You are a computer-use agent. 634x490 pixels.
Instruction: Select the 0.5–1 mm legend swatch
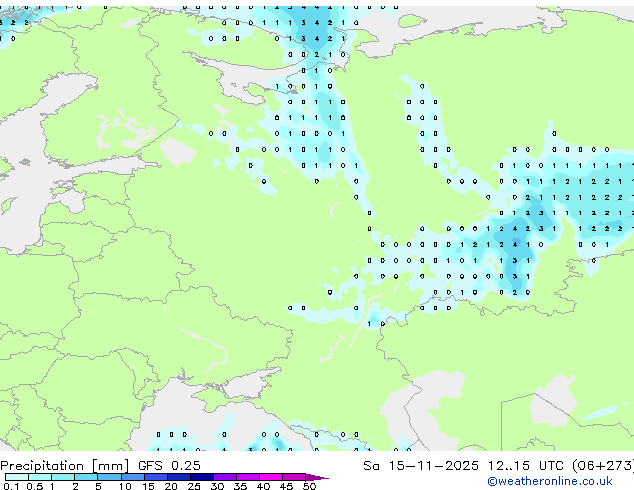coord(40,477)
